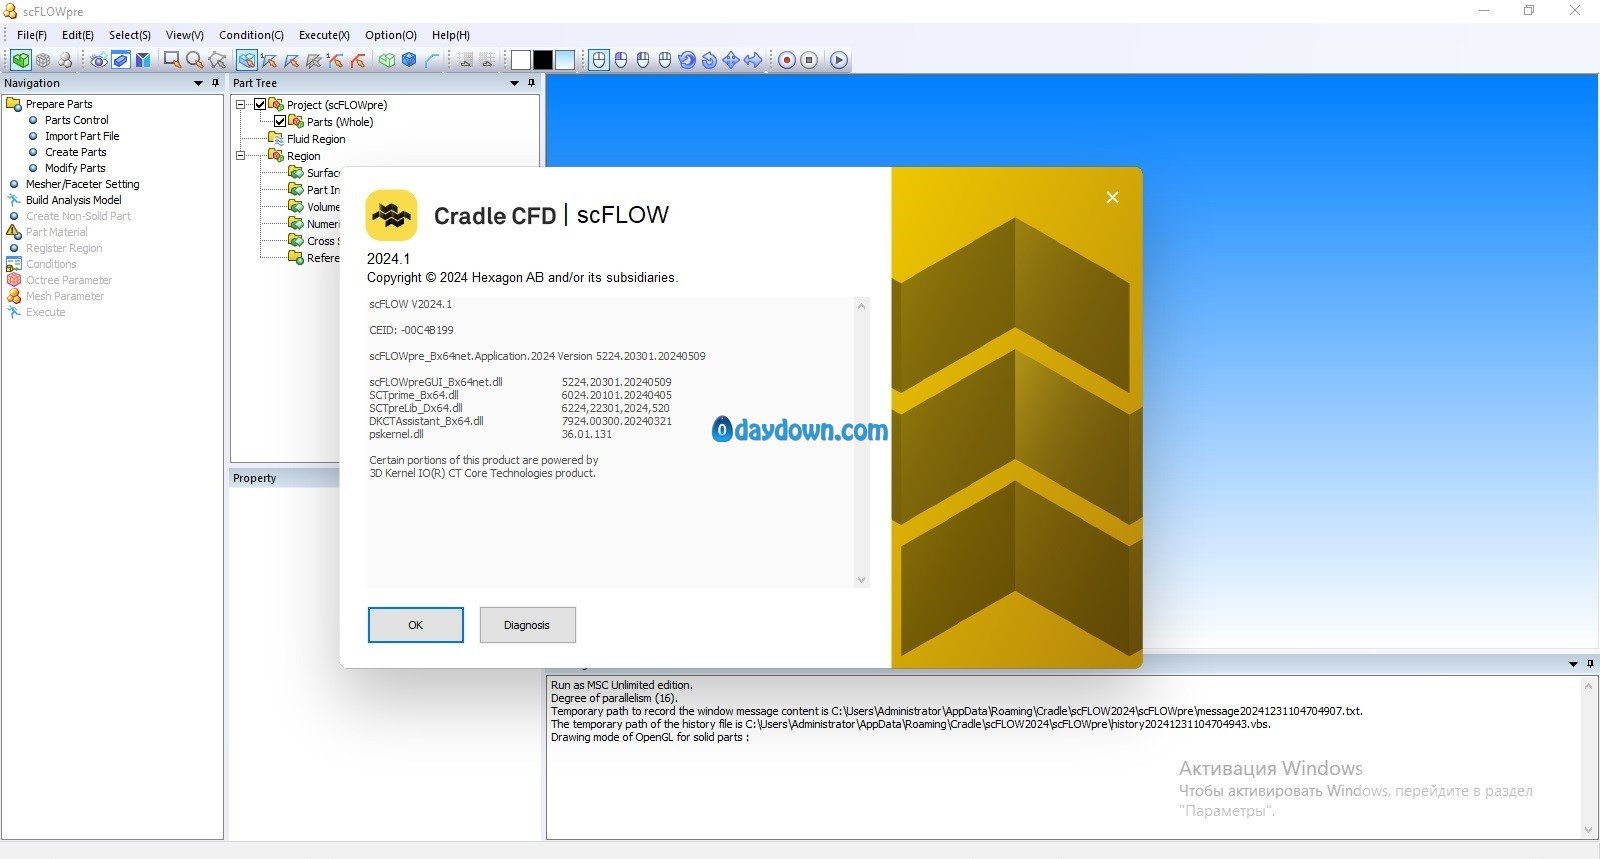Click the Property panel header
The height and width of the screenshot is (859, 1600).
tap(284, 478)
